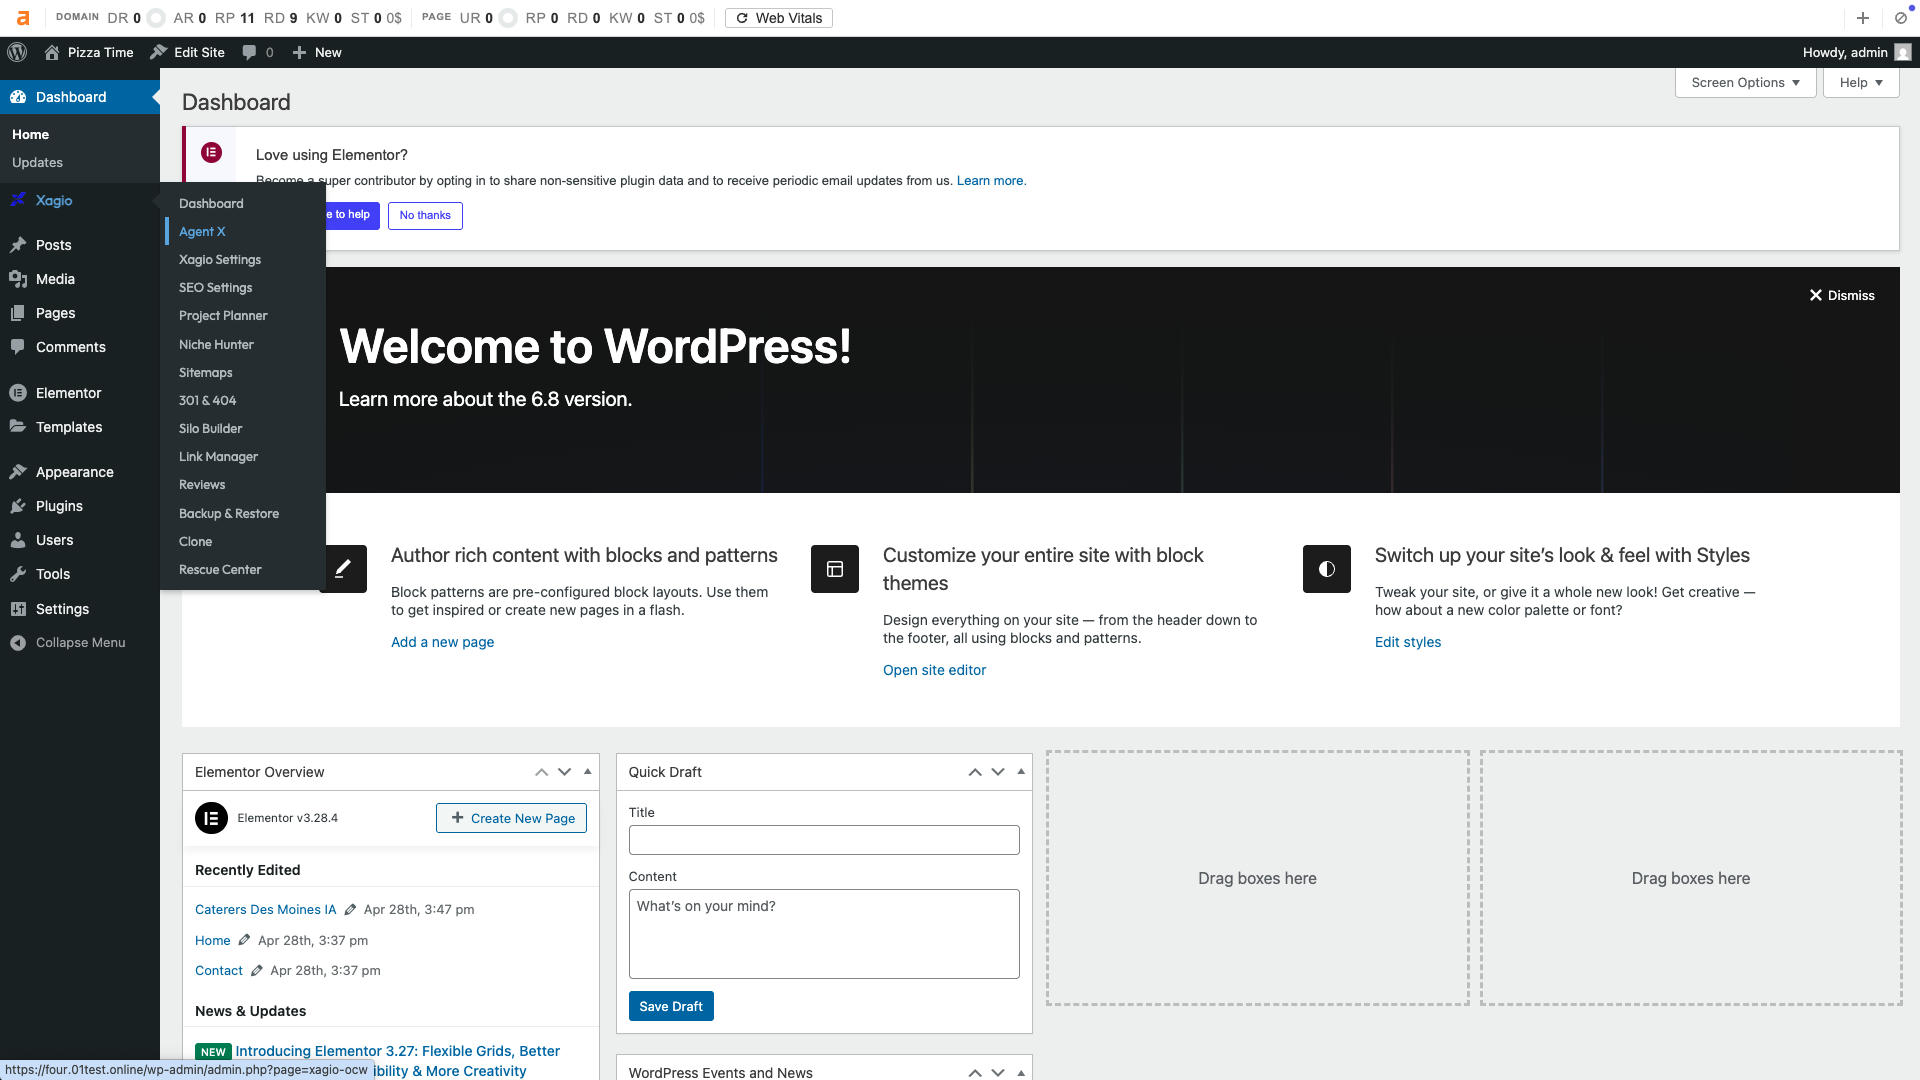Click the Collapse Menu arrow icon

point(18,643)
